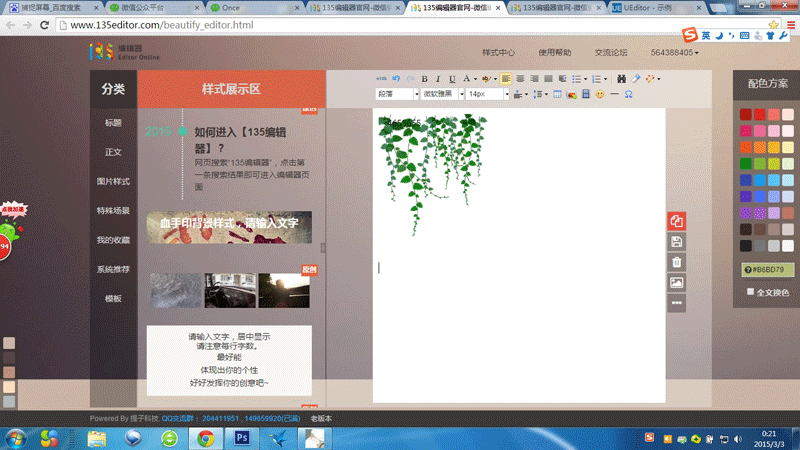Viewport: 800px width, 450px height.
Task: Apply italic formatting
Action: pyautogui.click(x=438, y=79)
